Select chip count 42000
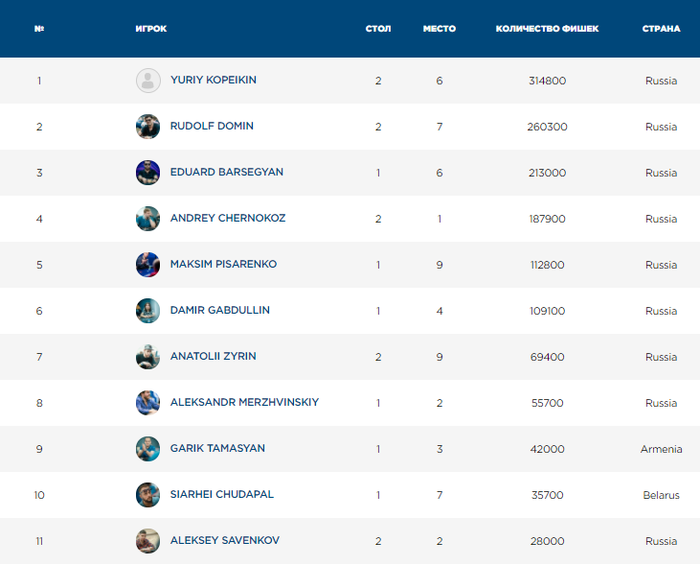Screen dimensions: 700x565 [547, 449]
